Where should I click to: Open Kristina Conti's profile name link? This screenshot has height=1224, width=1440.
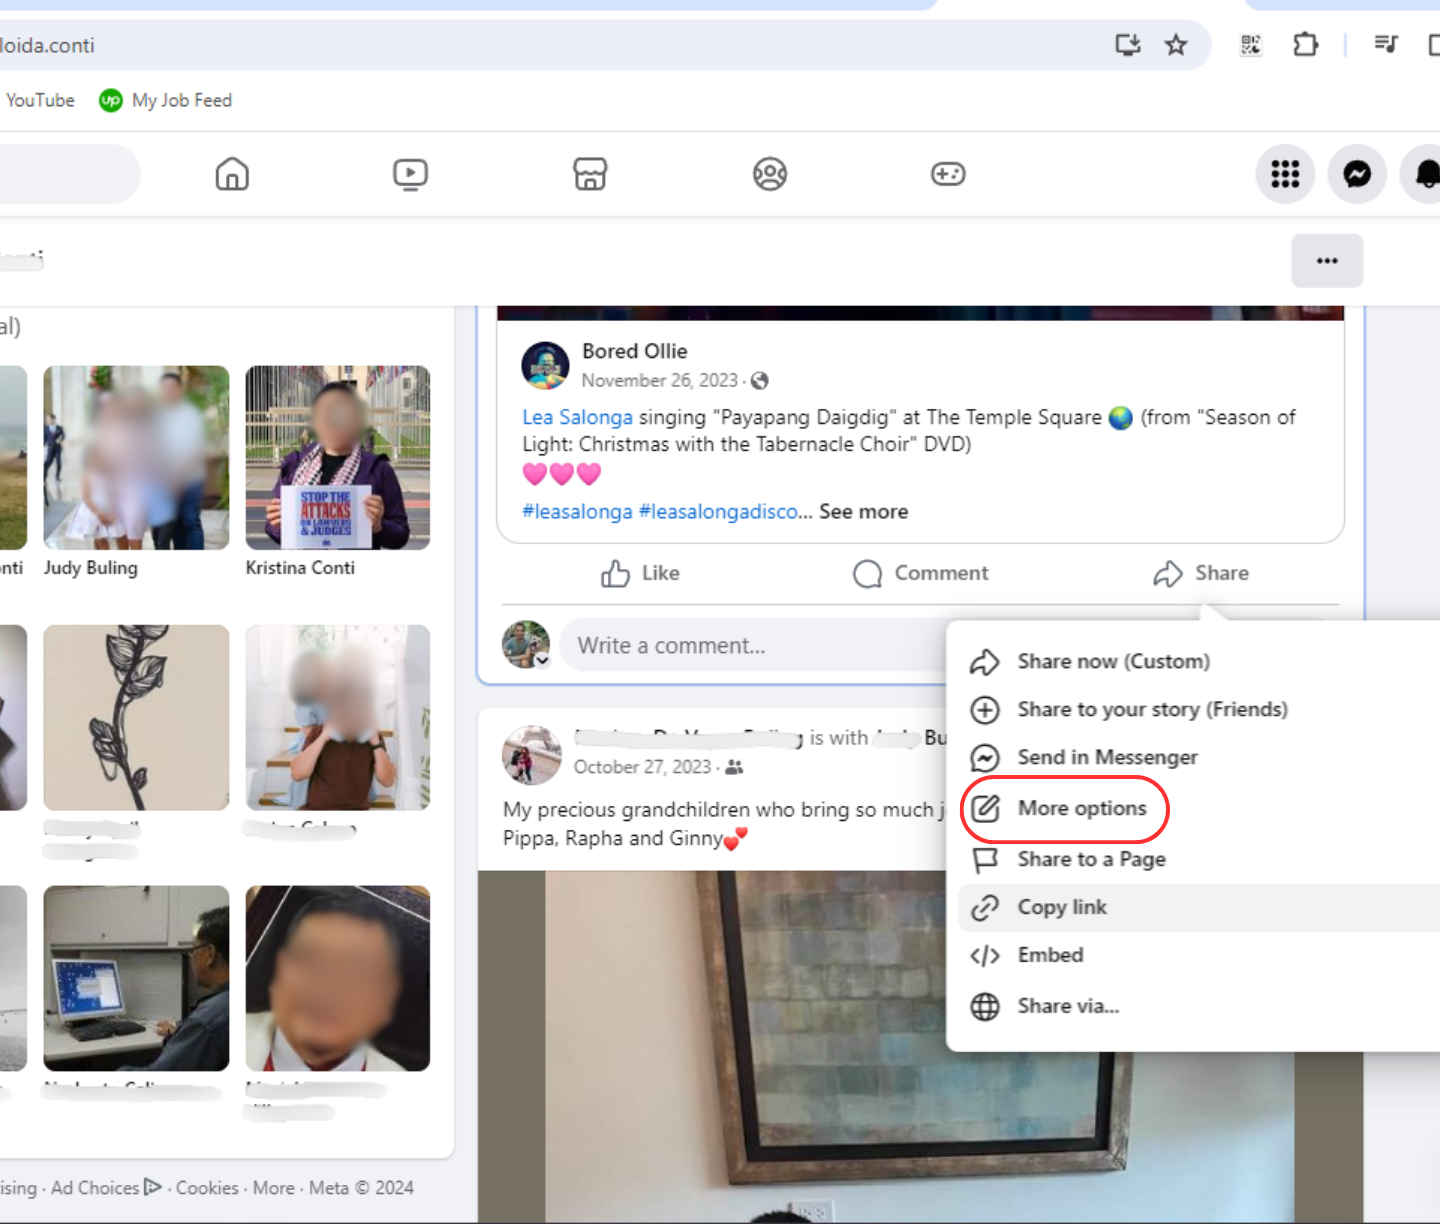point(300,568)
